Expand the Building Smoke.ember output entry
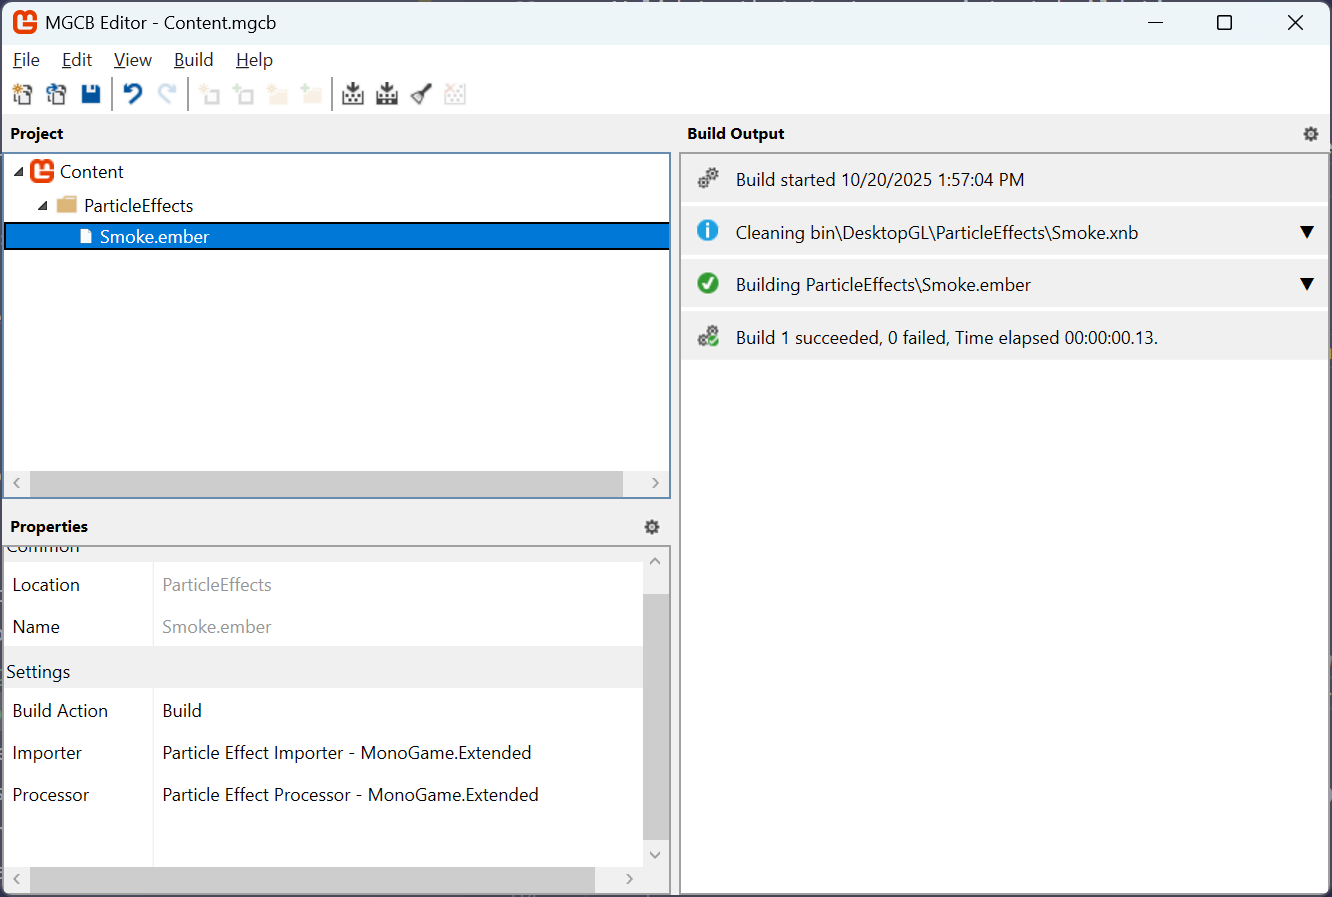This screenshot has width=1332, height=897. pos(1306,284)
